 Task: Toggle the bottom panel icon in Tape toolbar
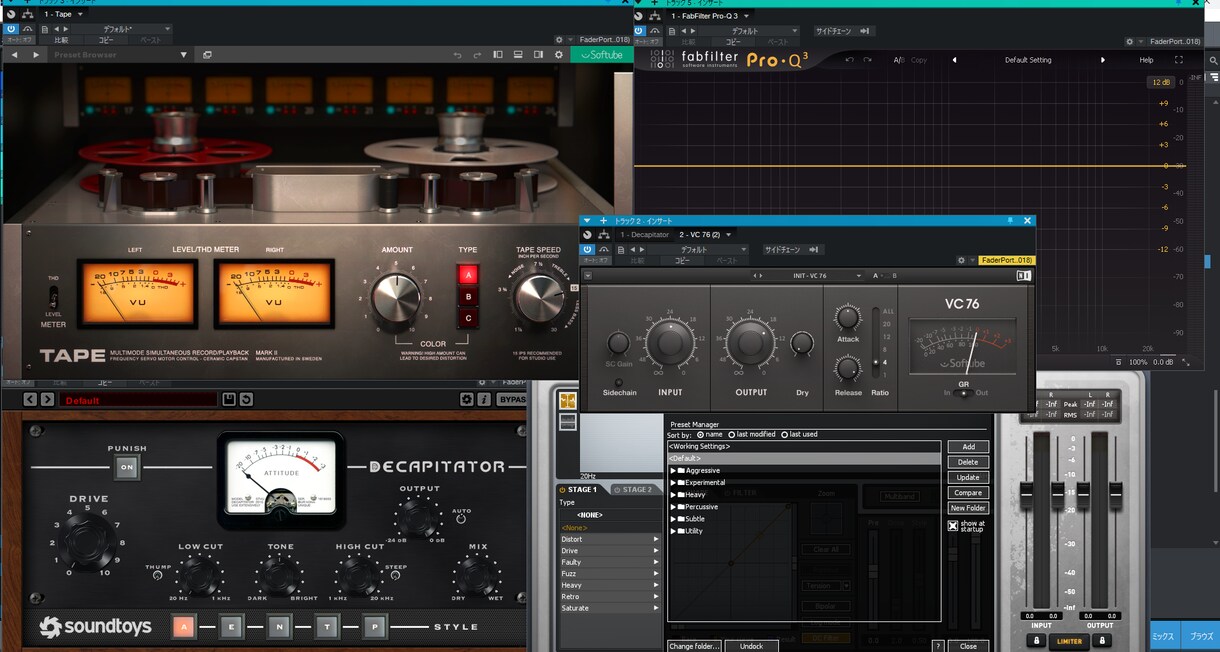coord(516,55)
